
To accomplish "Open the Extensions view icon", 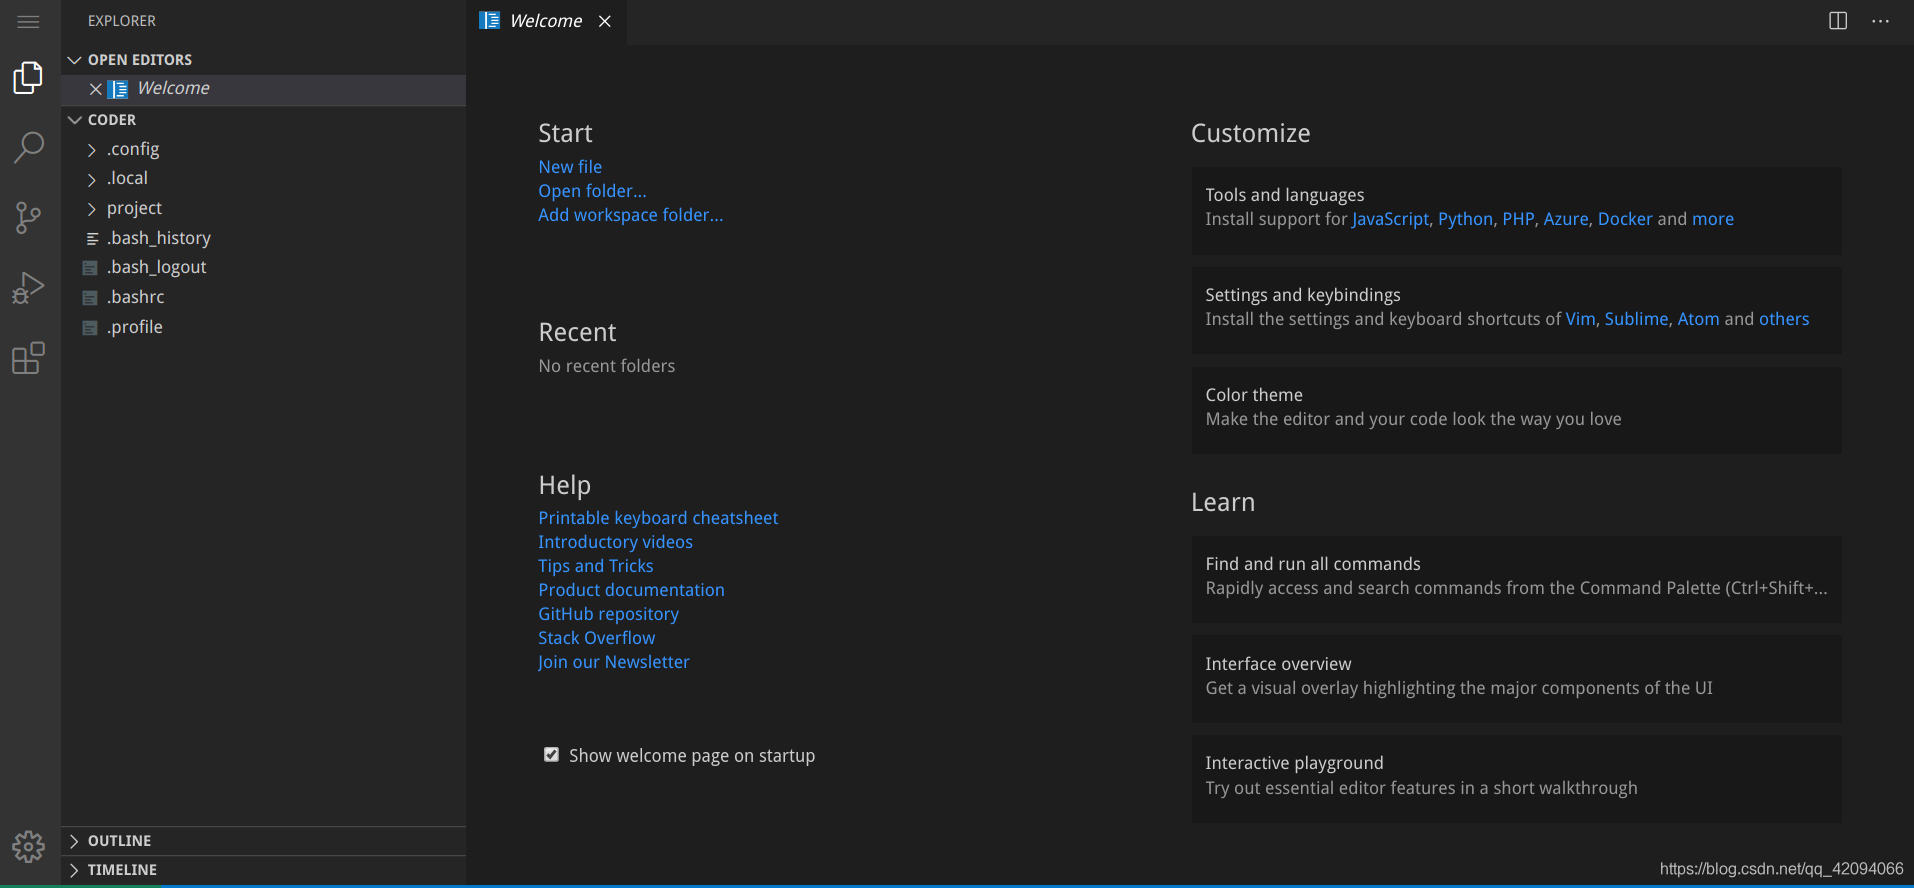I will pyautogui.click(x=29, y=358).
